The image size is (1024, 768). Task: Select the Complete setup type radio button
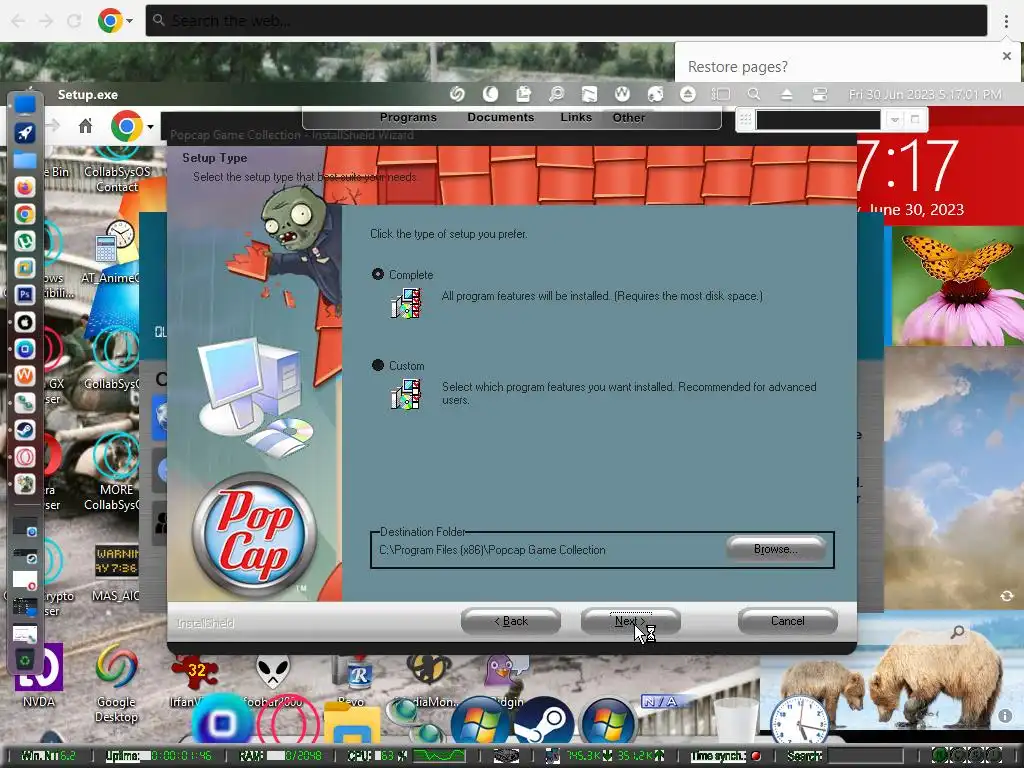tap(377, 274)
